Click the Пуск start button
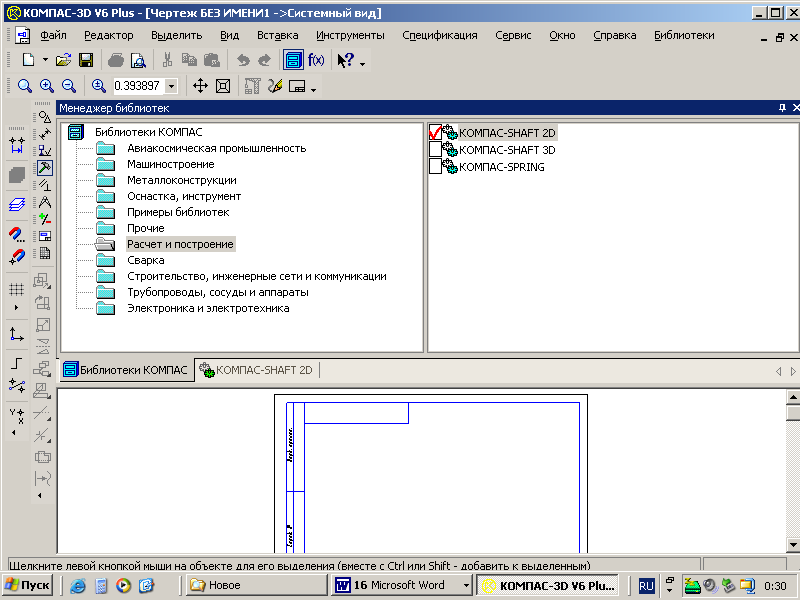Image resolution: width=800 pixels, height=600 pixels. tap(28, 585)
